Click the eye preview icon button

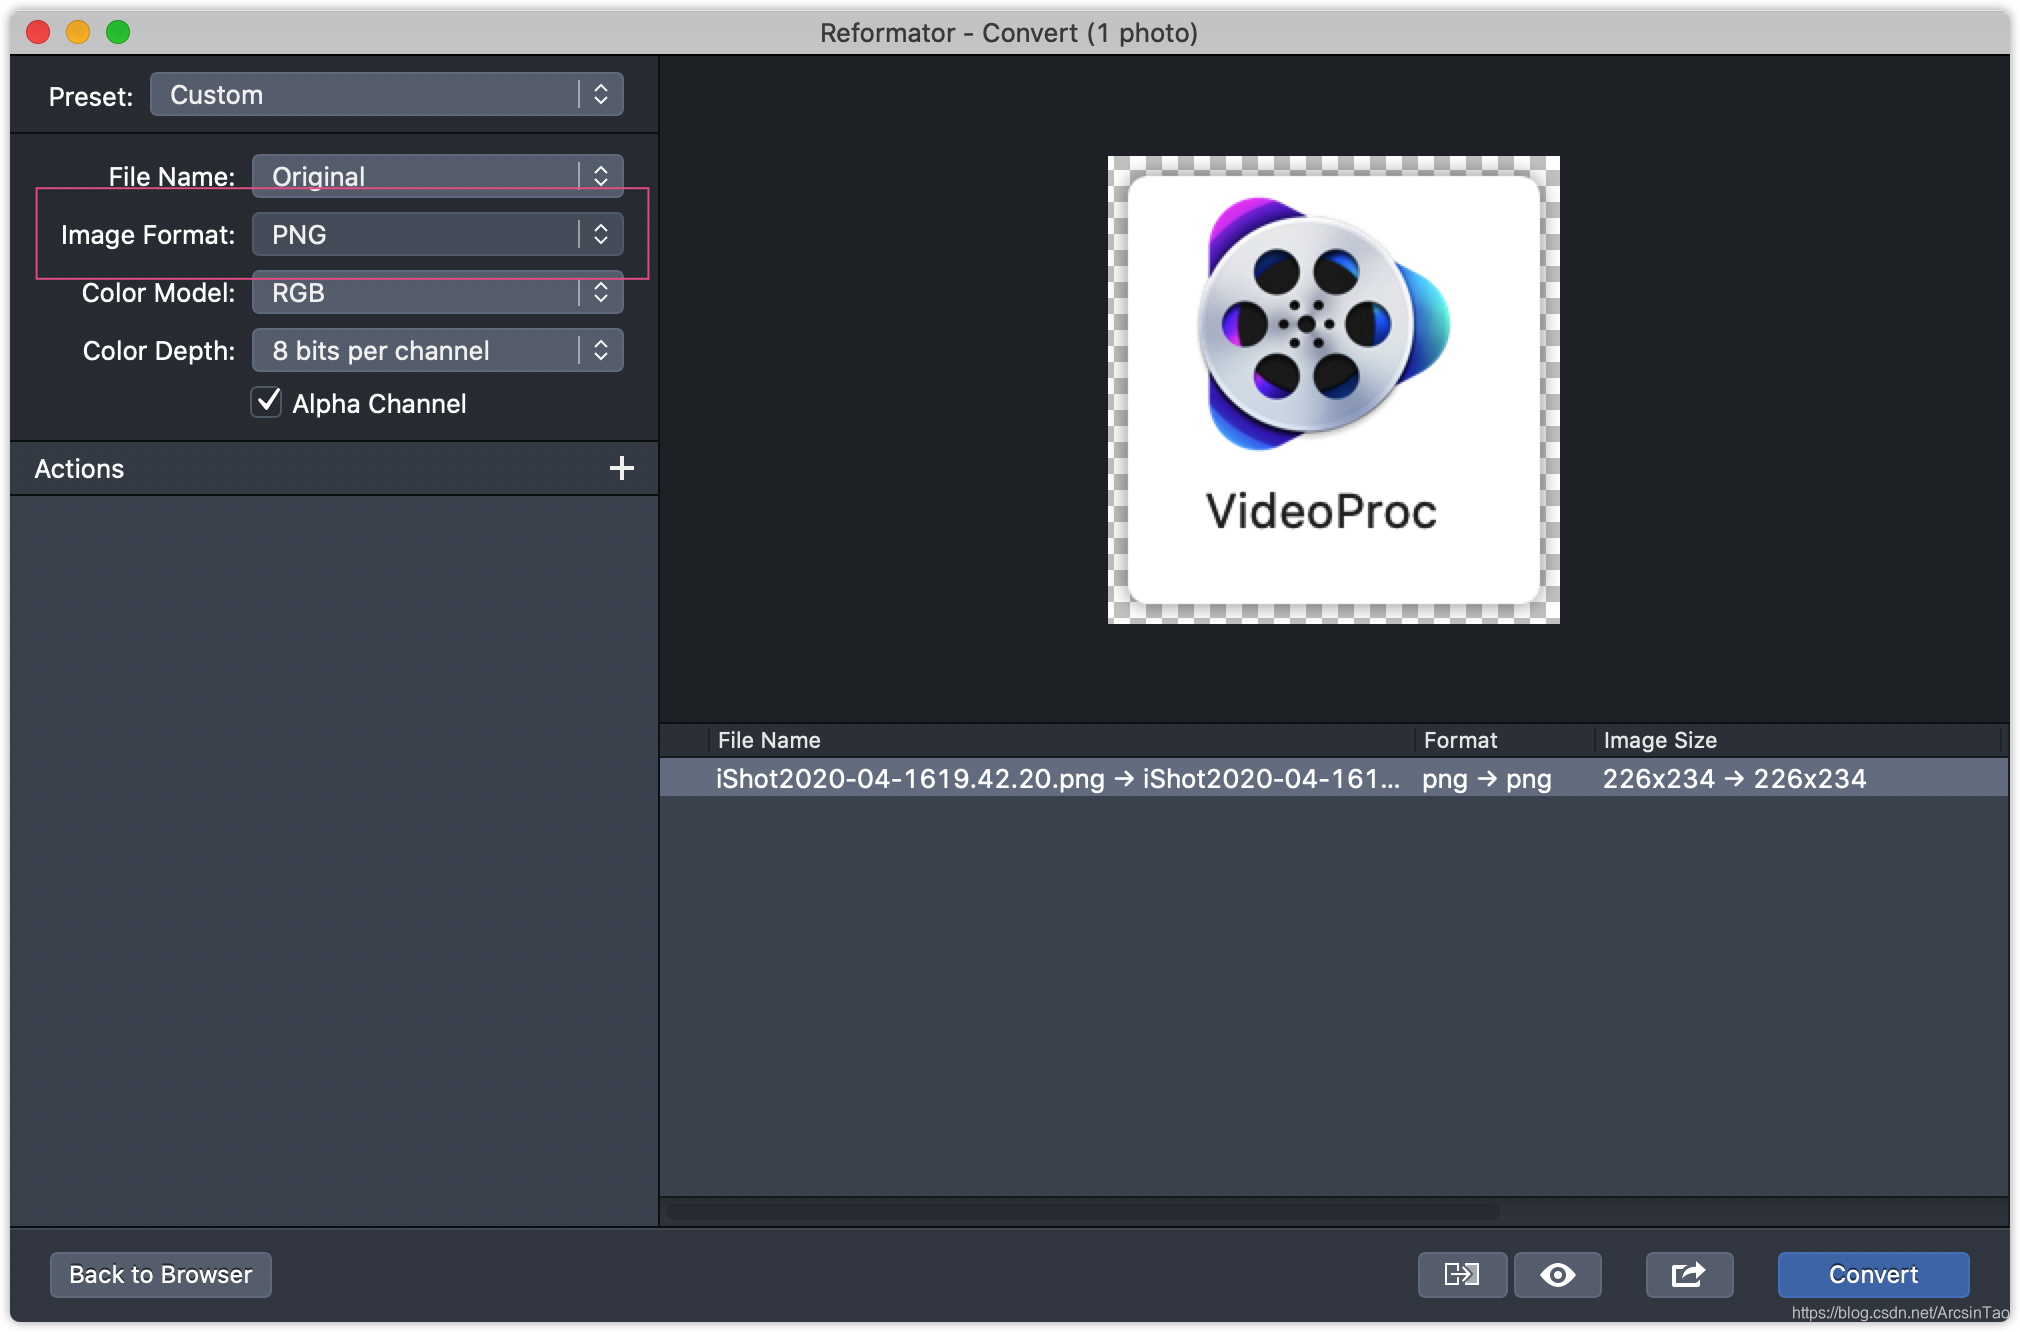(1557, 1274)
